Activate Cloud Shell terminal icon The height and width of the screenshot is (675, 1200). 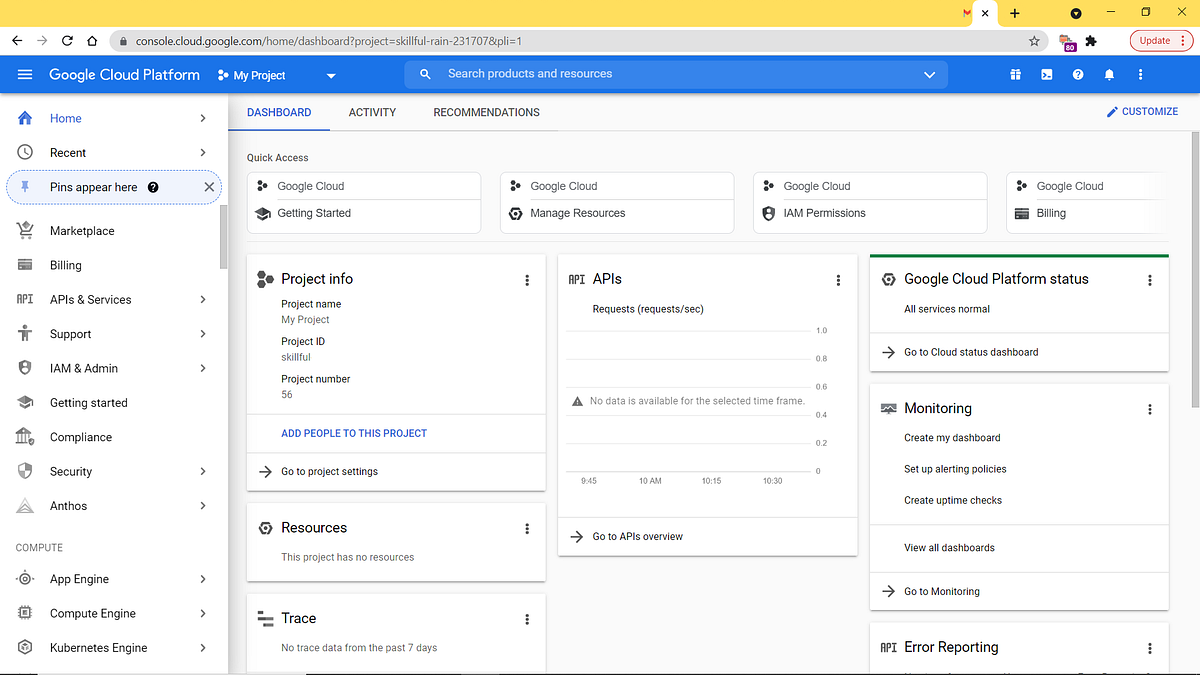[1047, 75]
